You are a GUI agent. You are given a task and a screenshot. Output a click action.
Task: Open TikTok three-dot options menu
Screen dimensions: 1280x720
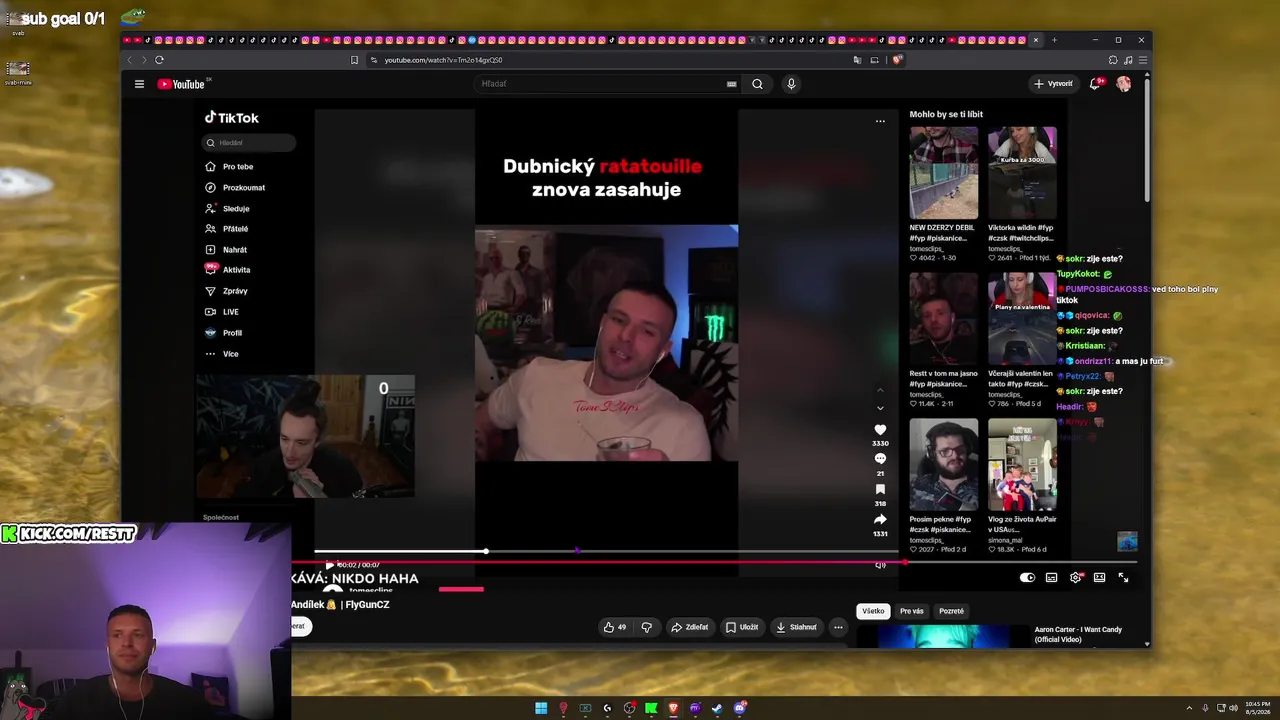point(880,121)
